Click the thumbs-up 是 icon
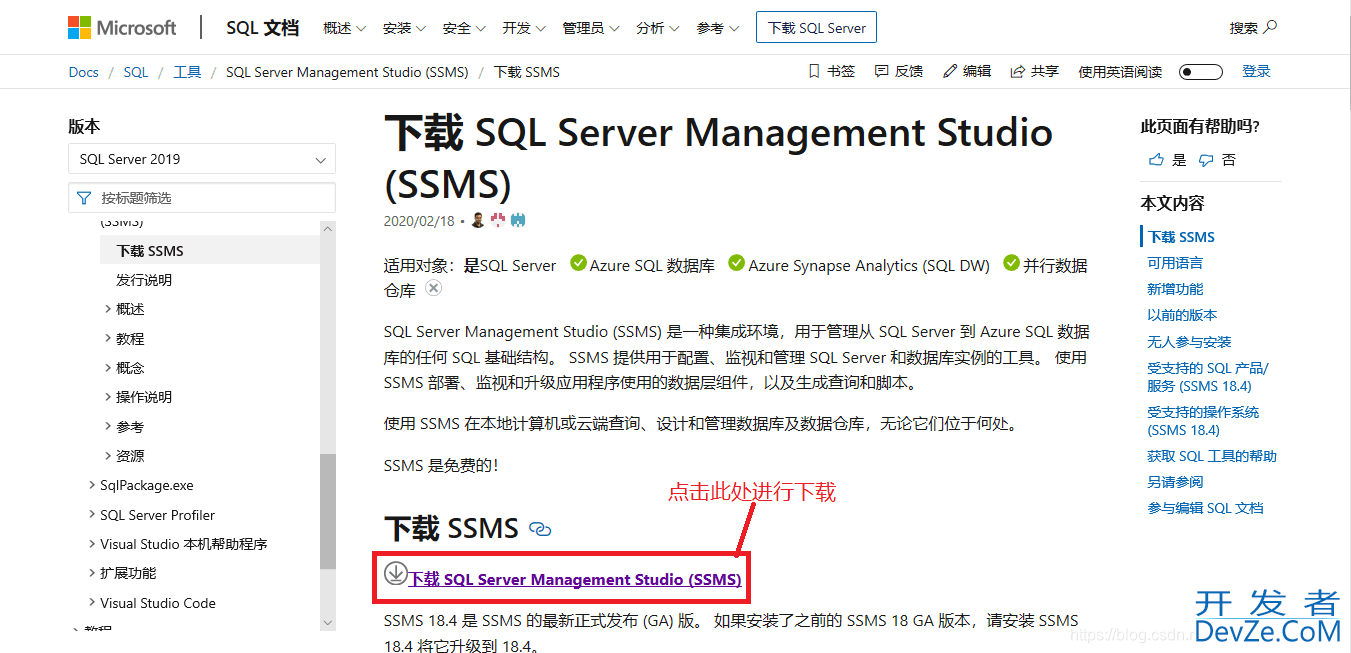 [x=1156, y=160]
